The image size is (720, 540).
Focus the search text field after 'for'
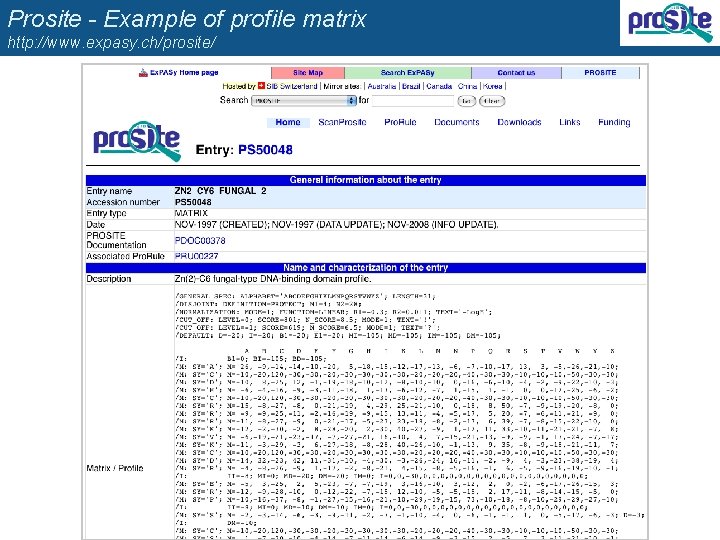point(412,101)
